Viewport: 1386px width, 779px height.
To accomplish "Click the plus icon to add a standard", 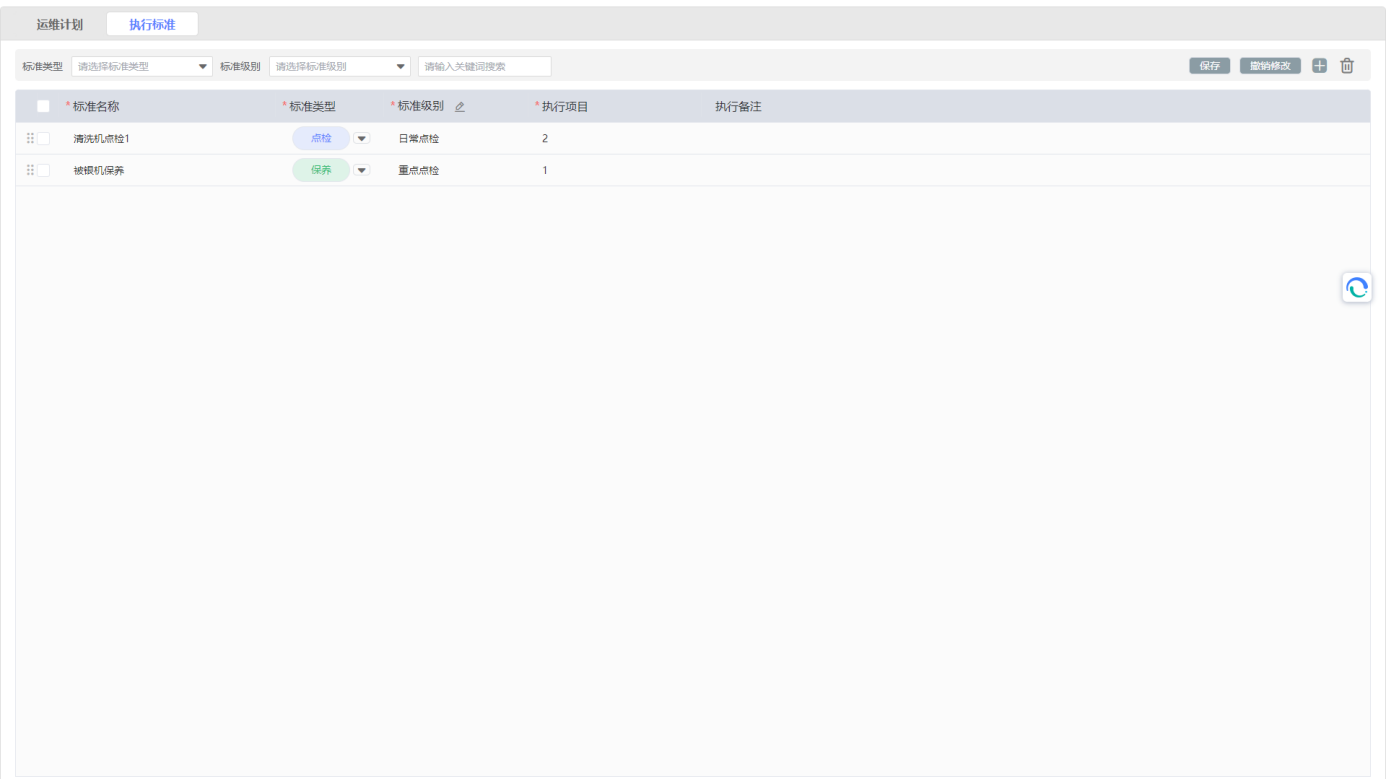I will coord(1319,66).
